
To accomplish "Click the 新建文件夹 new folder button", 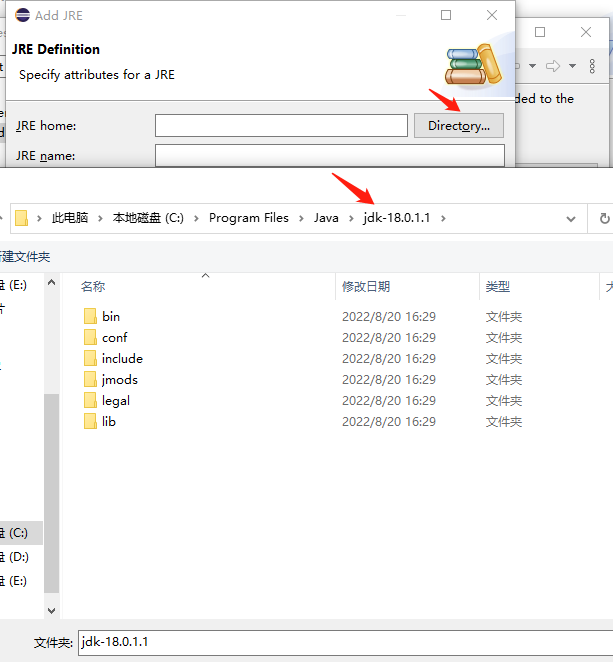I will (x=25, y=257).
